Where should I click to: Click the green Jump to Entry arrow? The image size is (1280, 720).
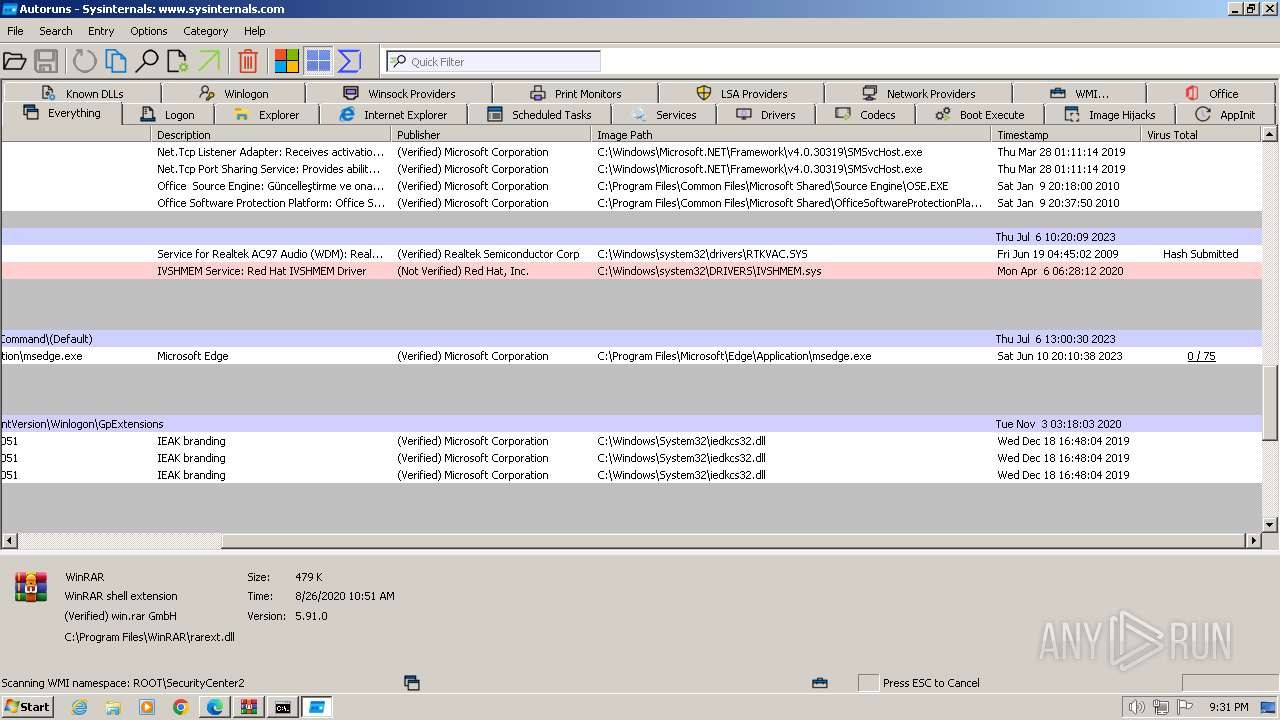[209, 61]
